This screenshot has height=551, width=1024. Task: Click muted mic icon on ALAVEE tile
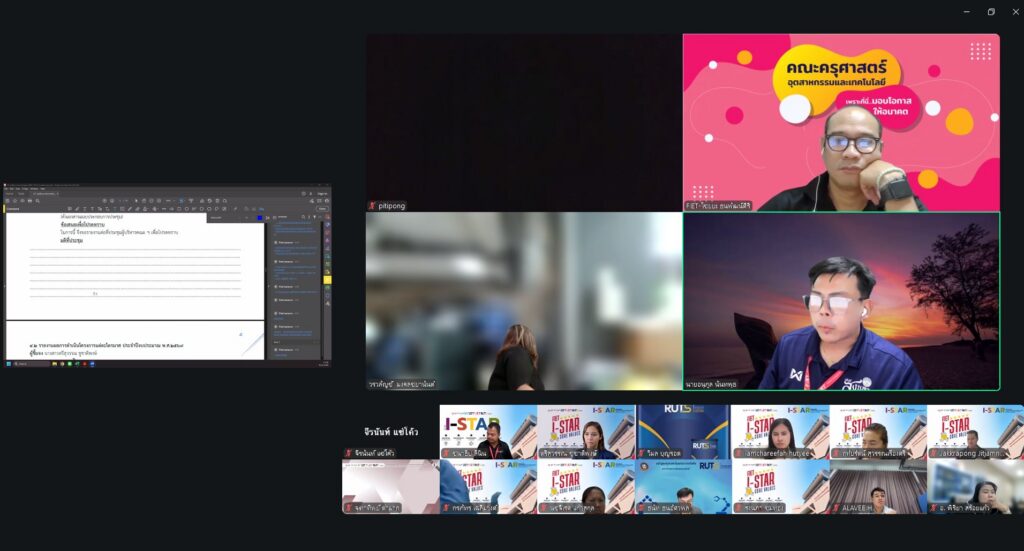[836, 507]
